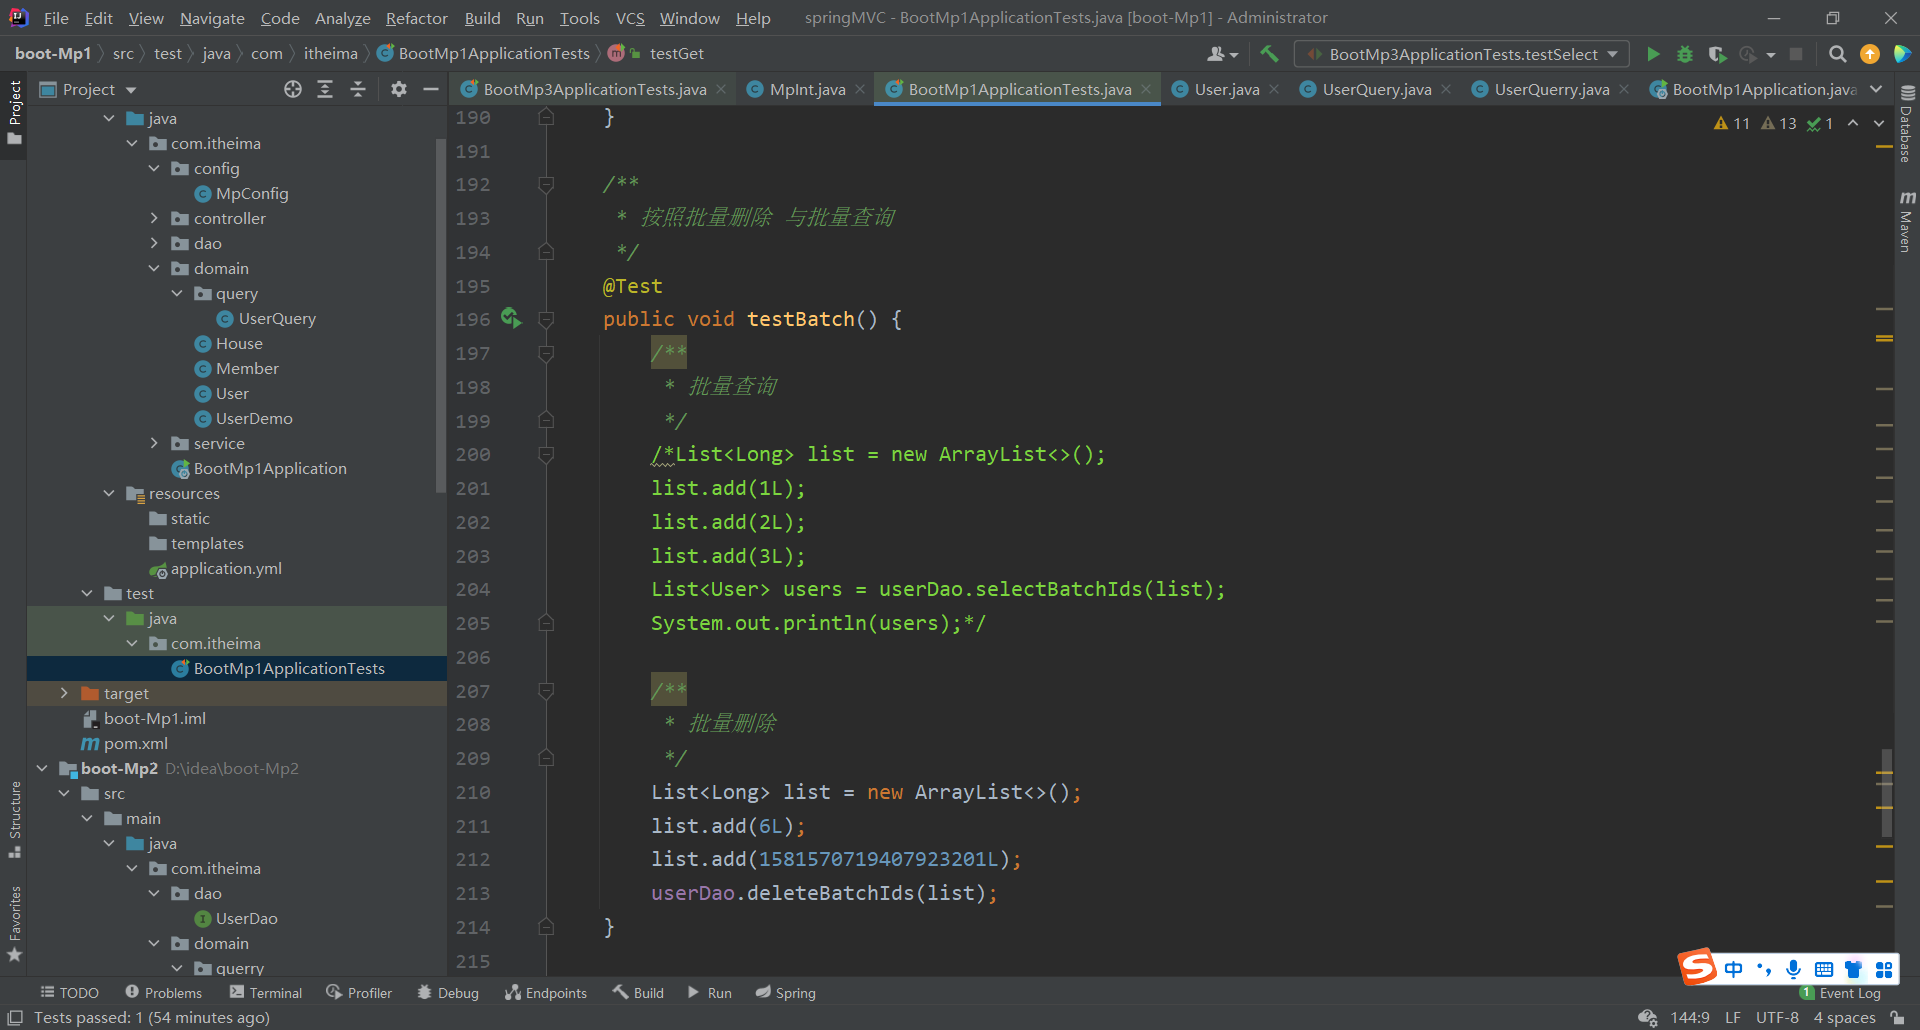Expand the controller package
The height and width of the screenshot is (1030, 1920).
click(x=154, y=218)
